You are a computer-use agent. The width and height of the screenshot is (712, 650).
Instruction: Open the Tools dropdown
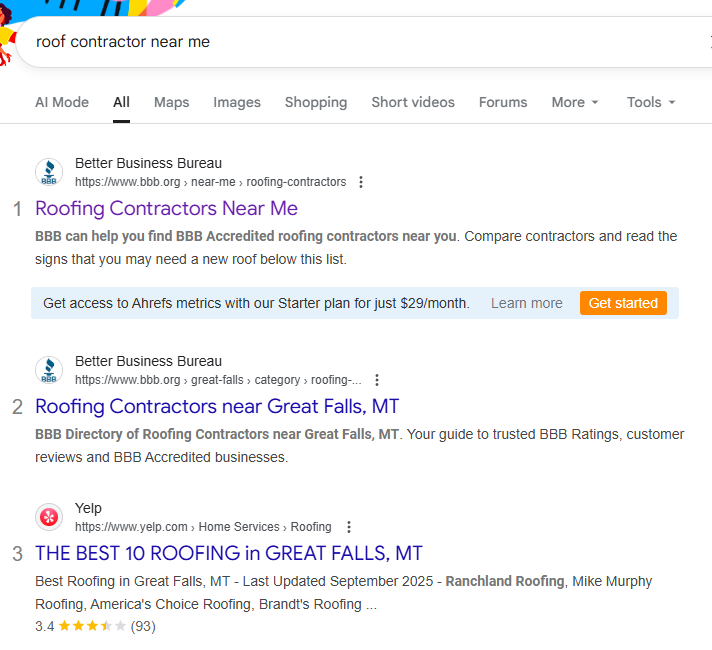(x=651, y=102)
